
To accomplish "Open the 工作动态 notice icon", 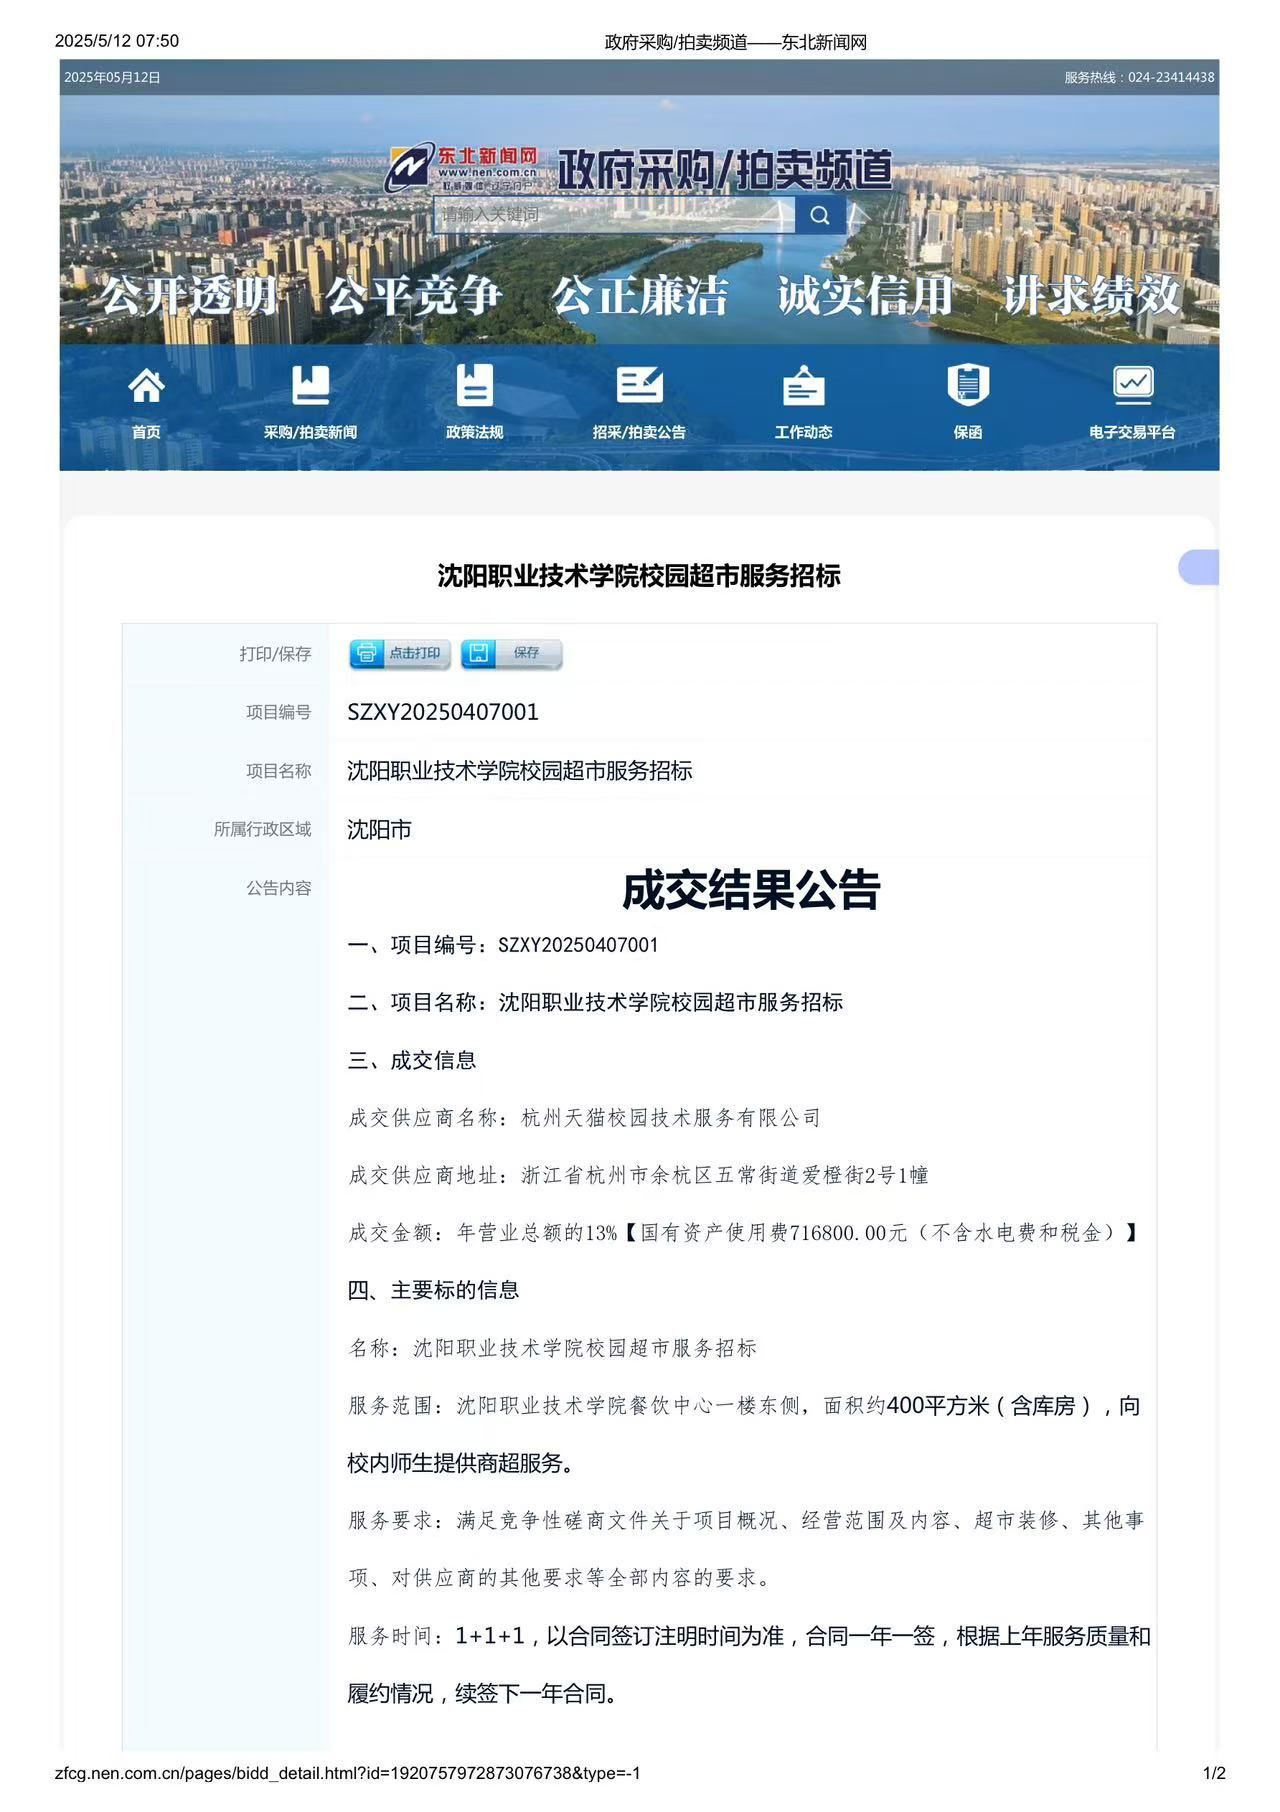I will (x=803, y=386).
